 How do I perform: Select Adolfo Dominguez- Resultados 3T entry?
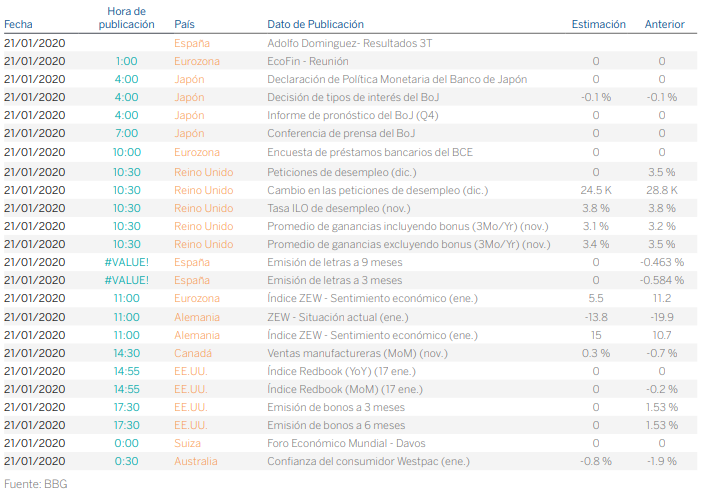tap(349, 43)
